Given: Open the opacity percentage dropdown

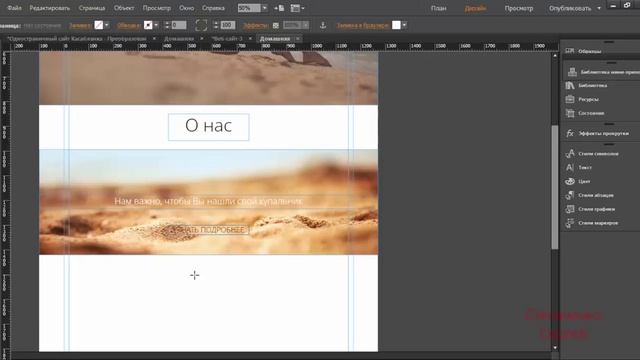Looking at the screenshot, I should [305, 25].
